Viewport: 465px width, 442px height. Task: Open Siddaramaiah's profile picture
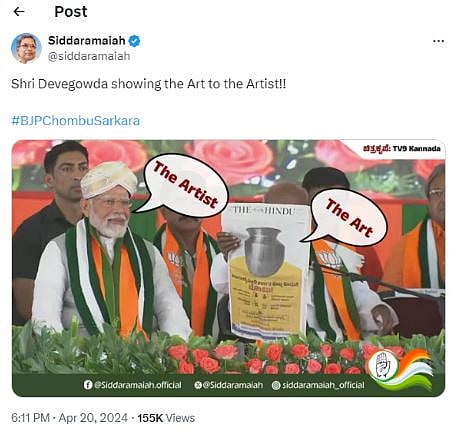pos(26,48)
